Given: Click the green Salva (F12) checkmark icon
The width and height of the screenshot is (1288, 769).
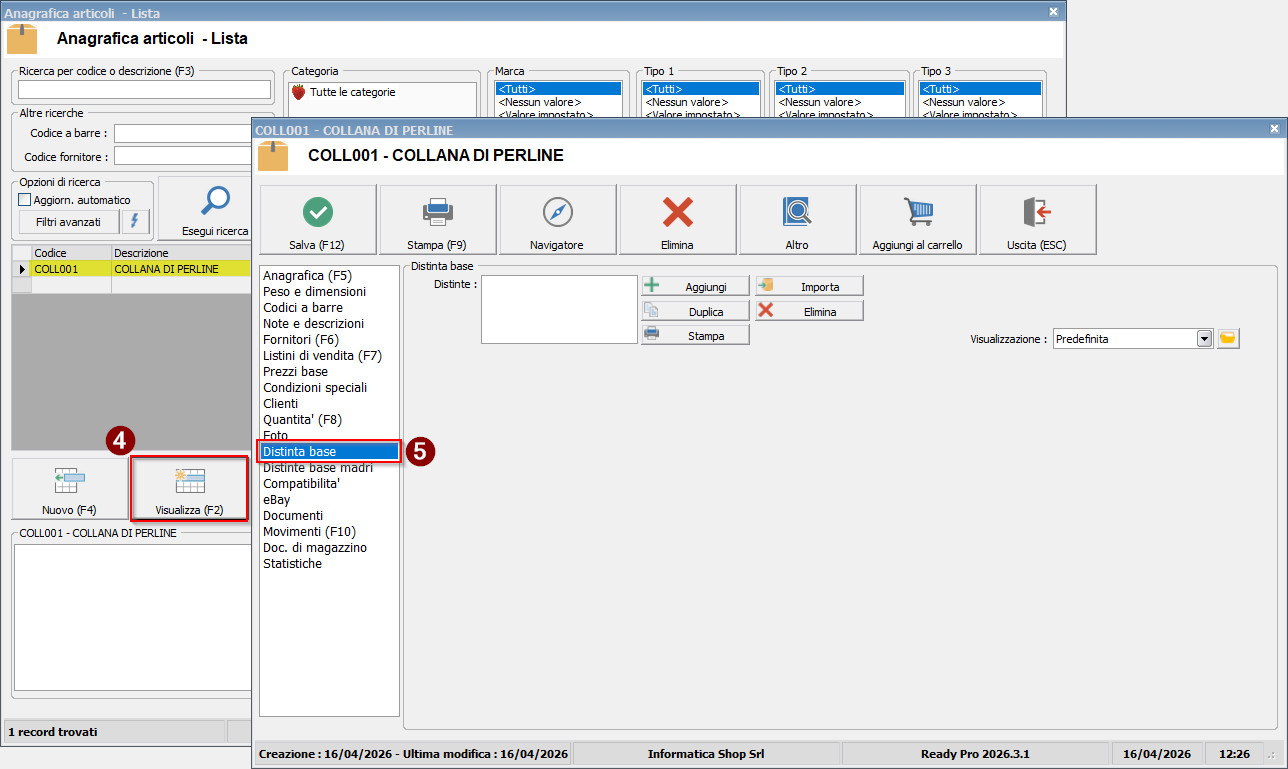Looking at the screenshot, I should 318,211.
